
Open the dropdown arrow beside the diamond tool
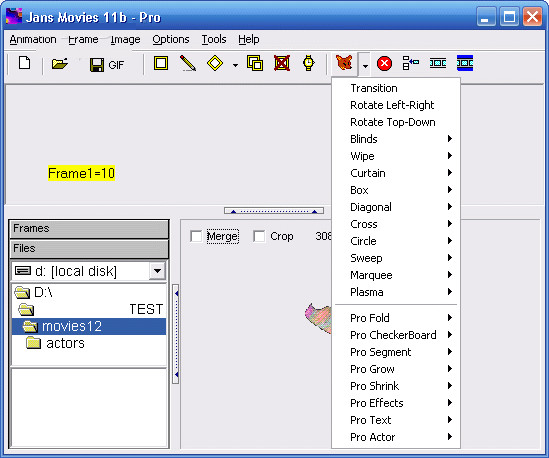tap(235, 65)
